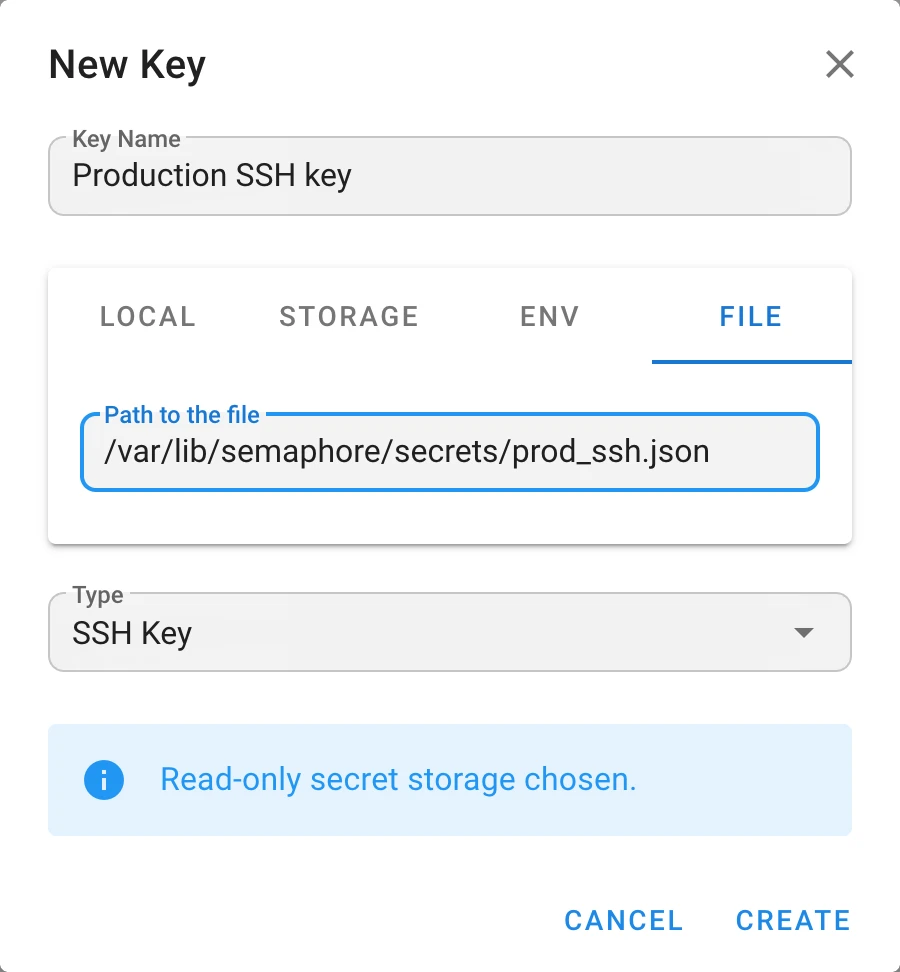Cancel key creation
This screenshot has height=972, width=900.
pos(624,921)
